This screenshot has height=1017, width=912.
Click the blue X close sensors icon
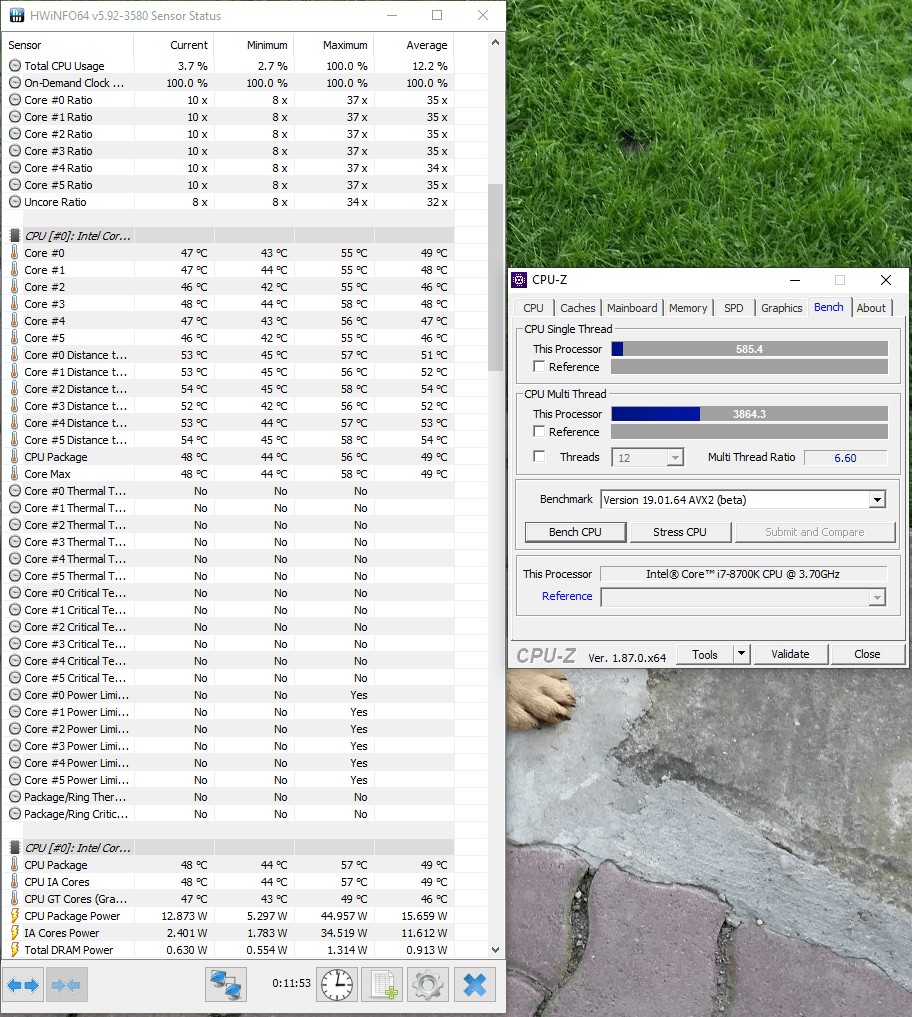(x=475, y=985)
